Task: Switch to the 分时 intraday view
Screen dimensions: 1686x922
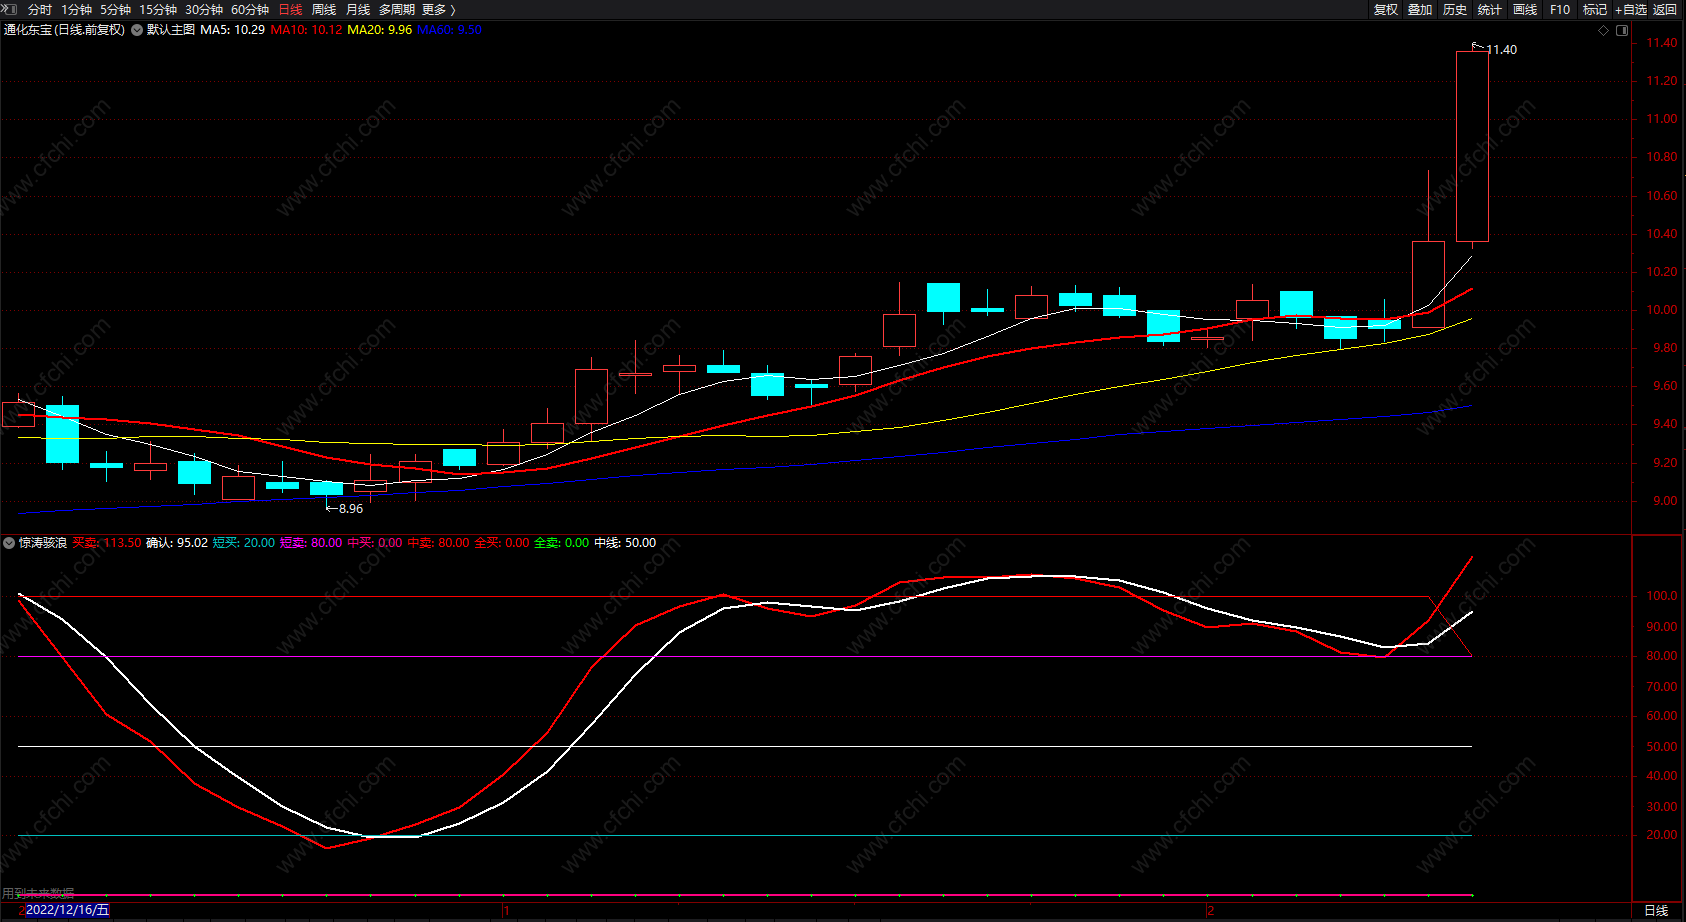Action: (x=40, y=10)
